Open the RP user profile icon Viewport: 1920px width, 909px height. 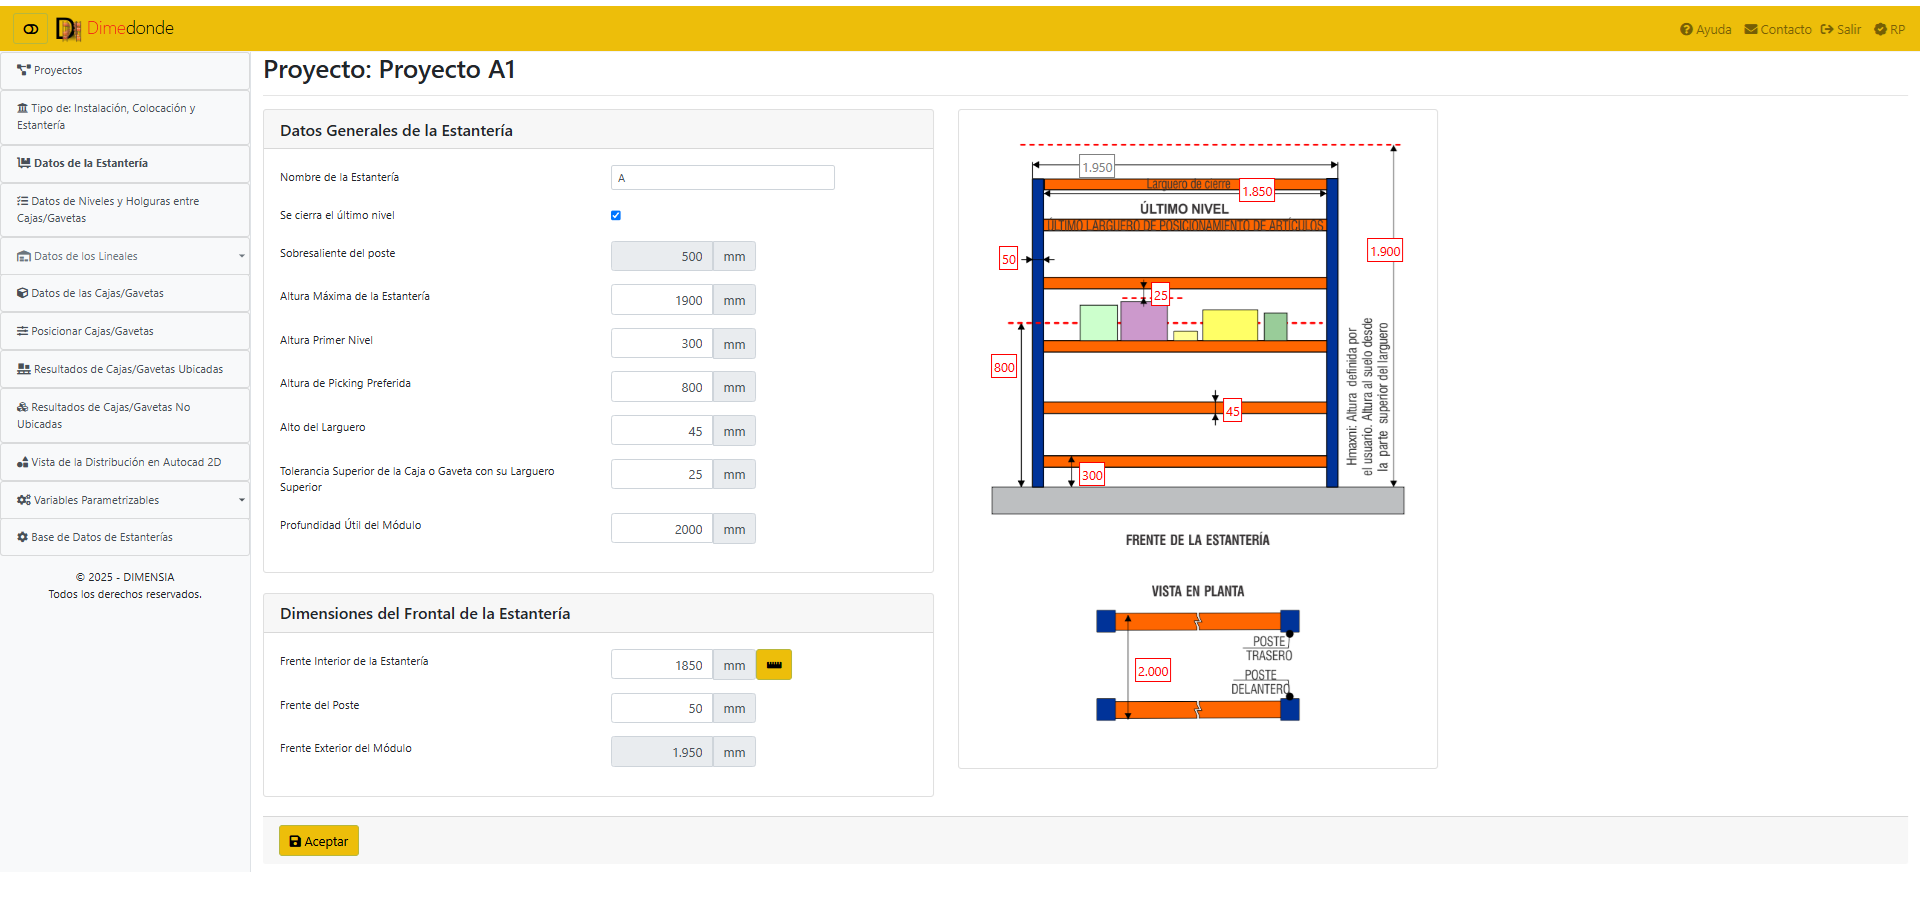click(x=1880, y=30)
